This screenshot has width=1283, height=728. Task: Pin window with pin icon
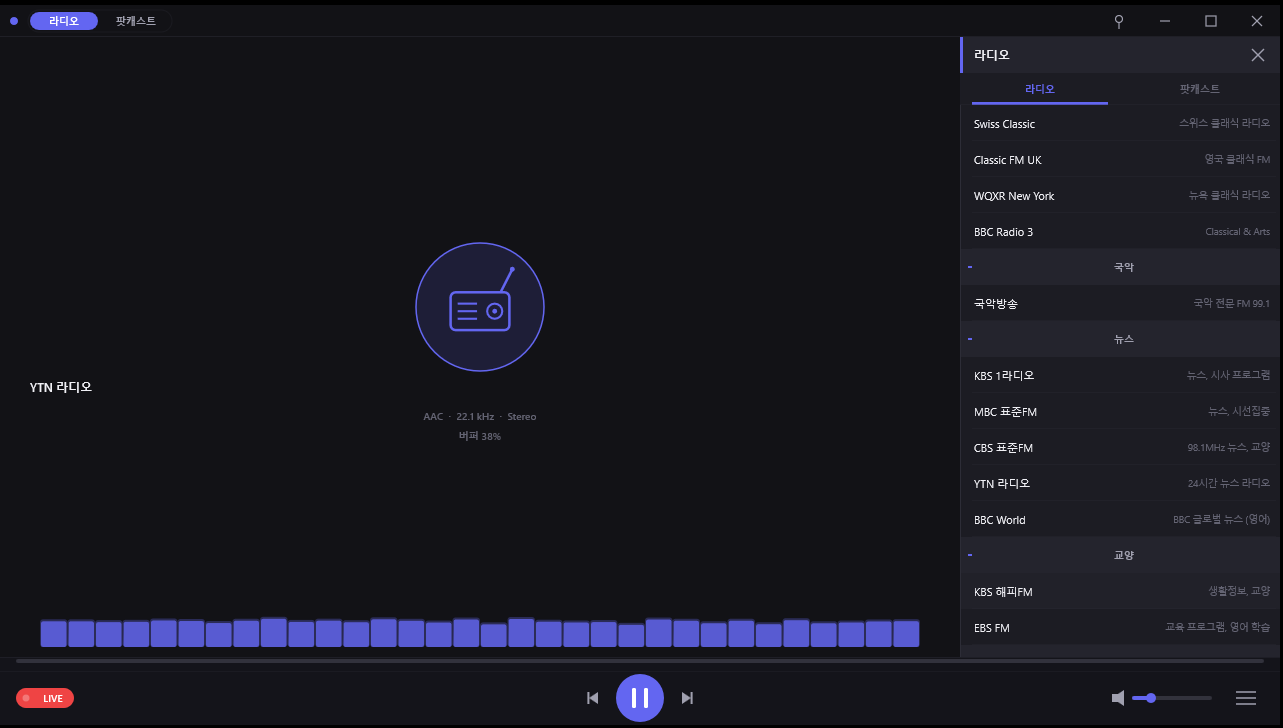click(1119, 21)
